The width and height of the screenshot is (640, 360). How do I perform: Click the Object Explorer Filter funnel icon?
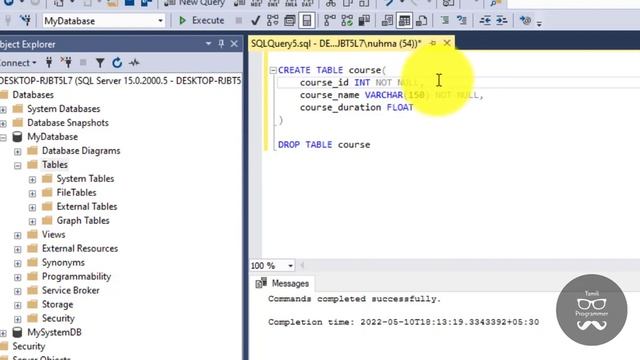tap(100, 62)
